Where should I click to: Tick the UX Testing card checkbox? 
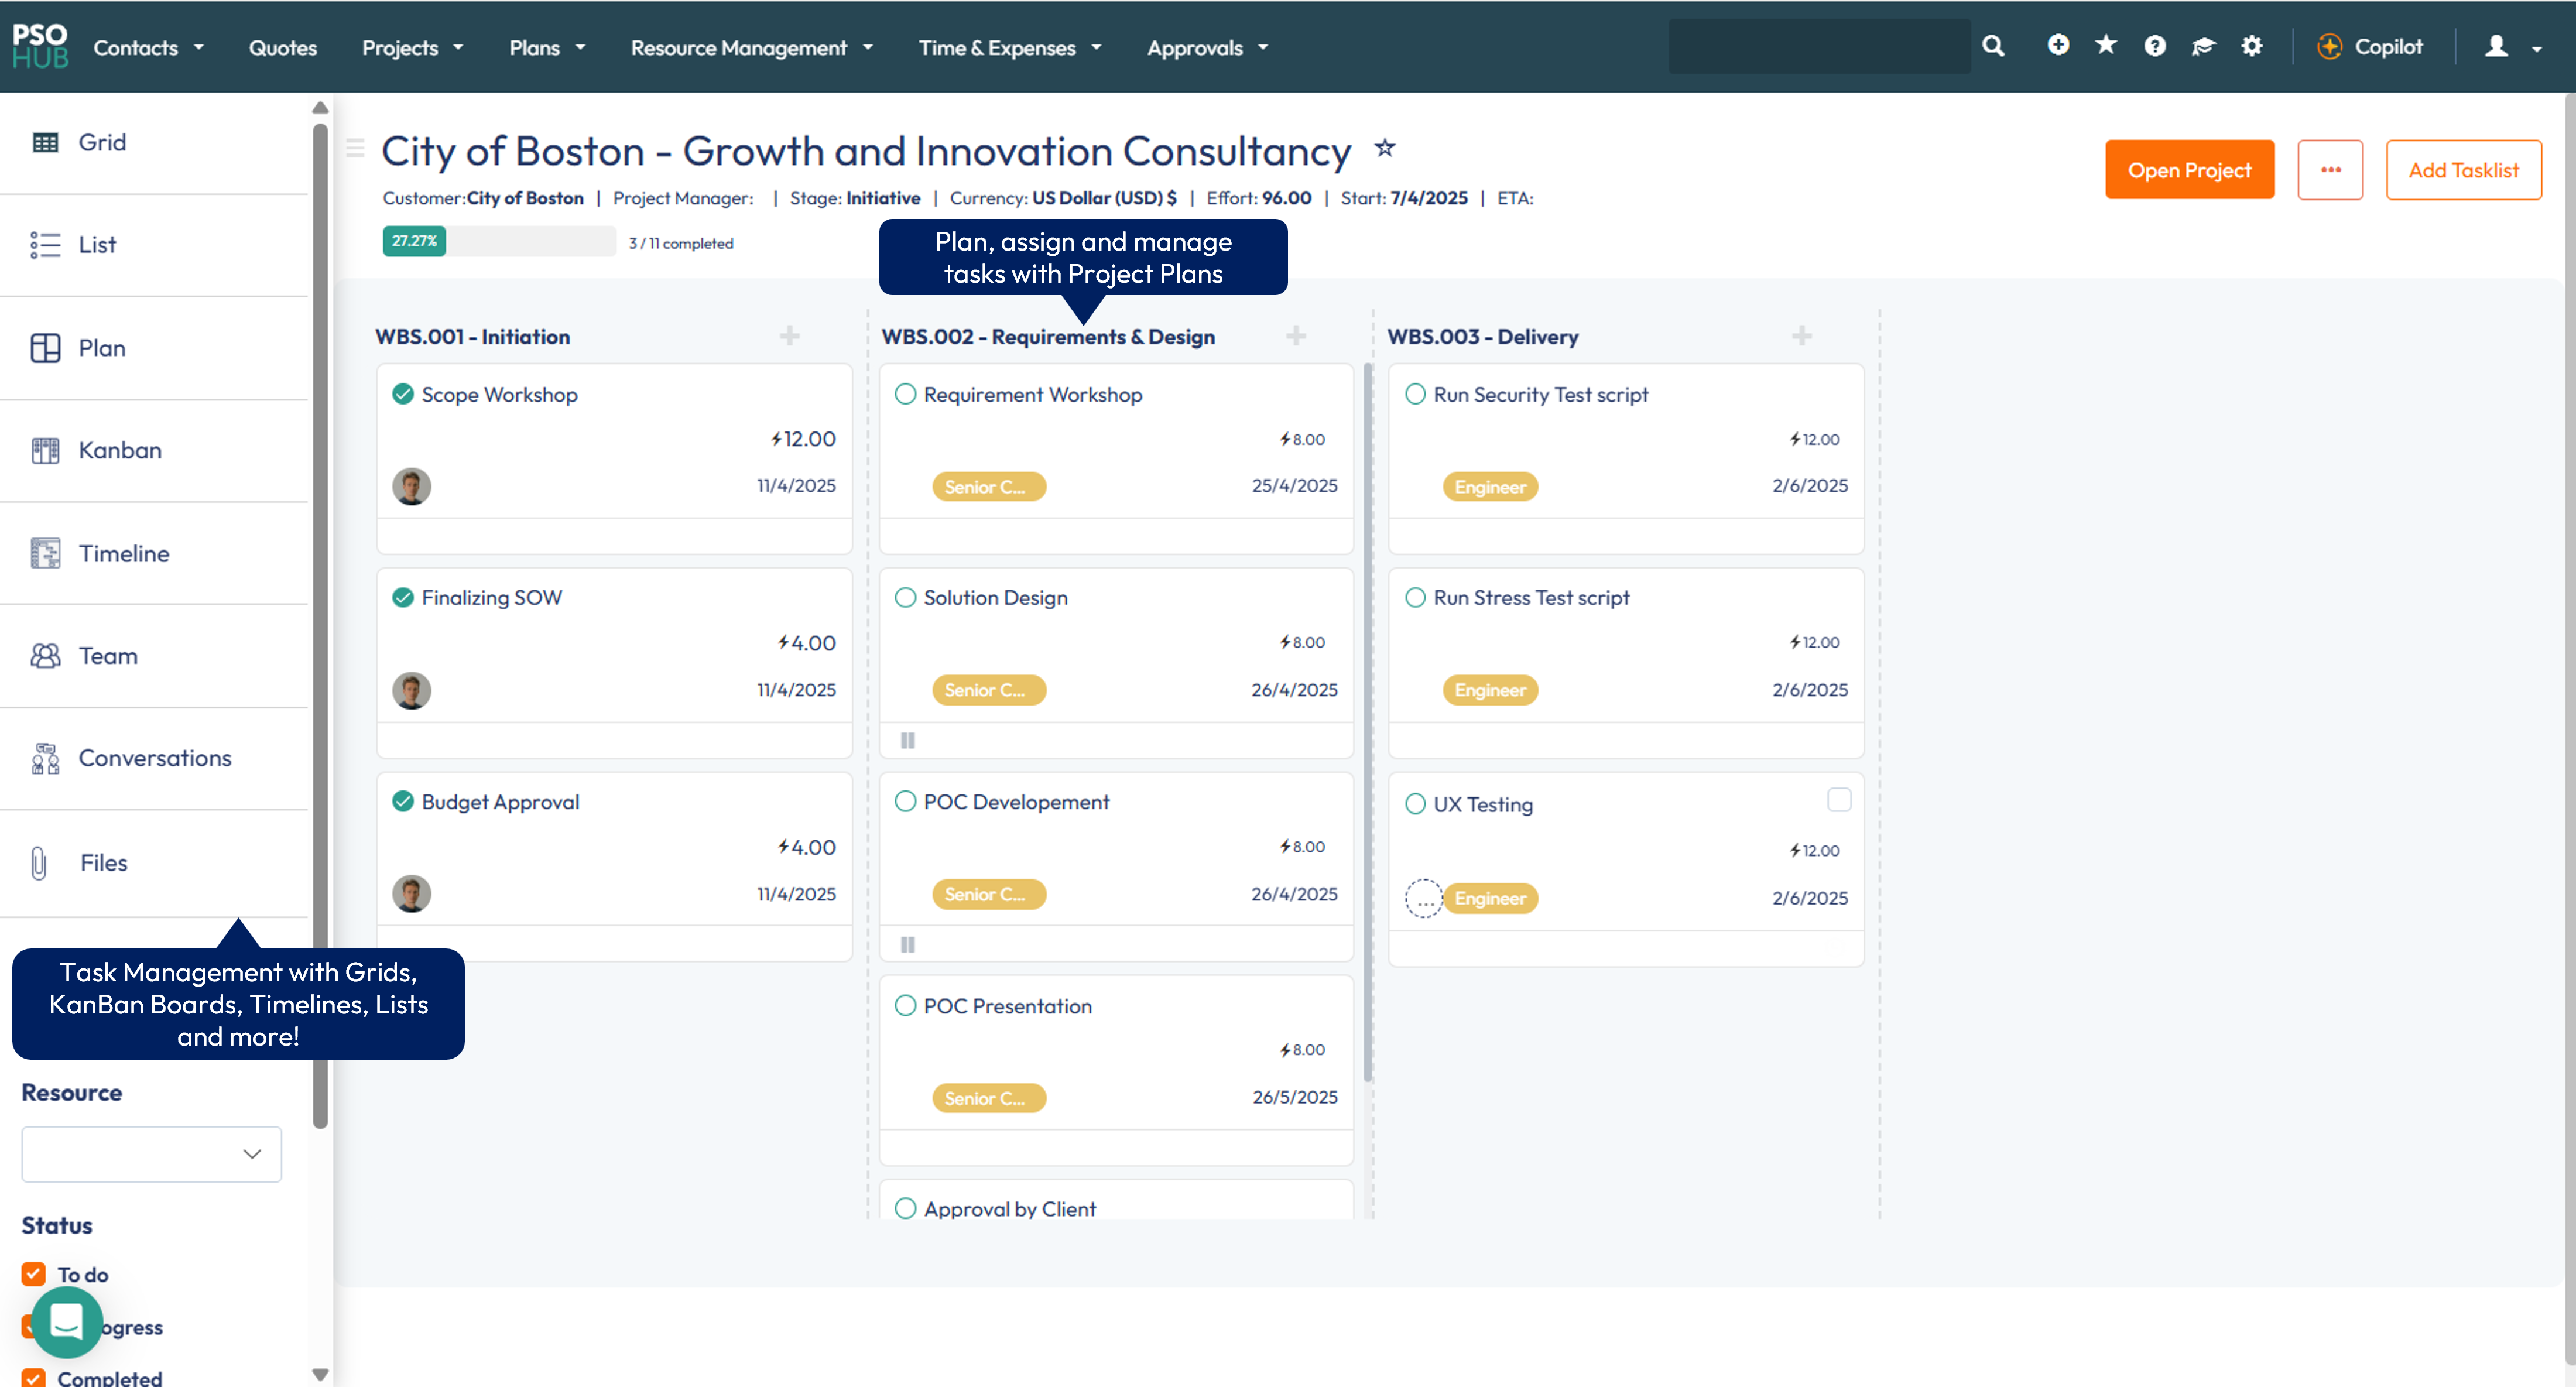1838,800
